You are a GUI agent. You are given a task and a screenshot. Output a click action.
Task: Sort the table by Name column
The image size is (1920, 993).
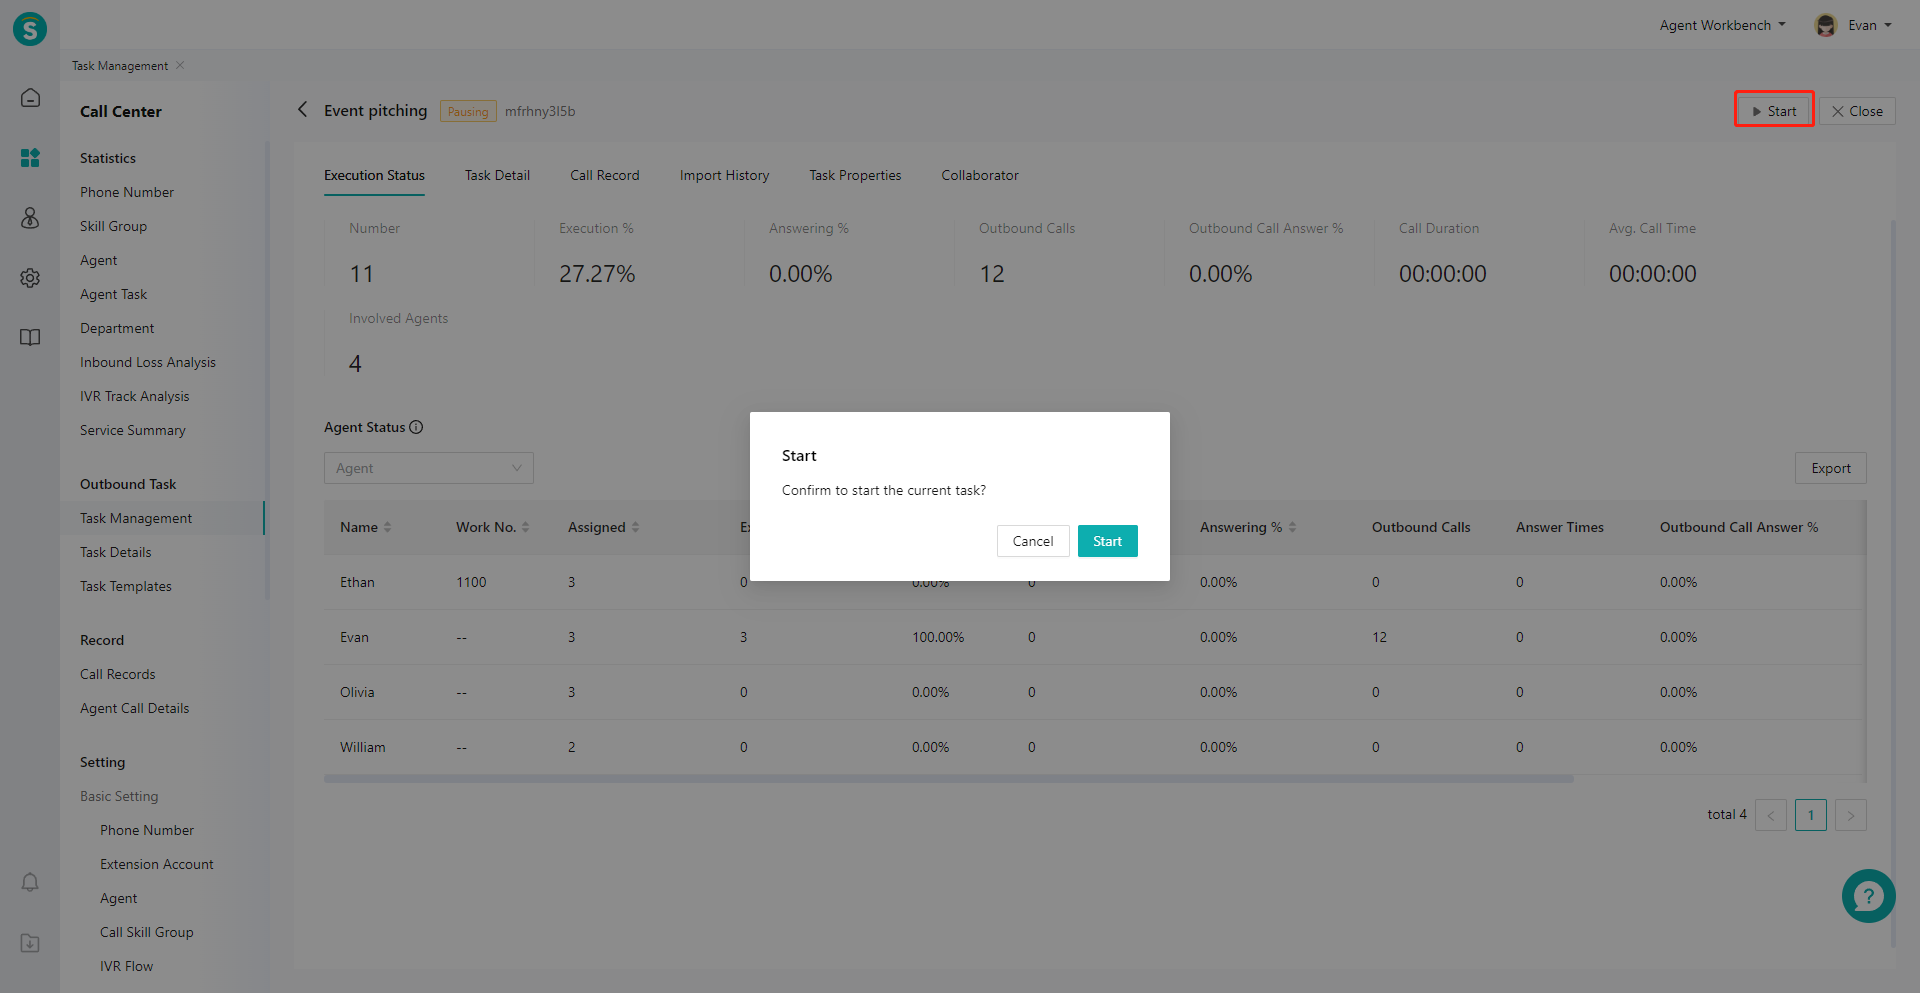coord(387,527)
